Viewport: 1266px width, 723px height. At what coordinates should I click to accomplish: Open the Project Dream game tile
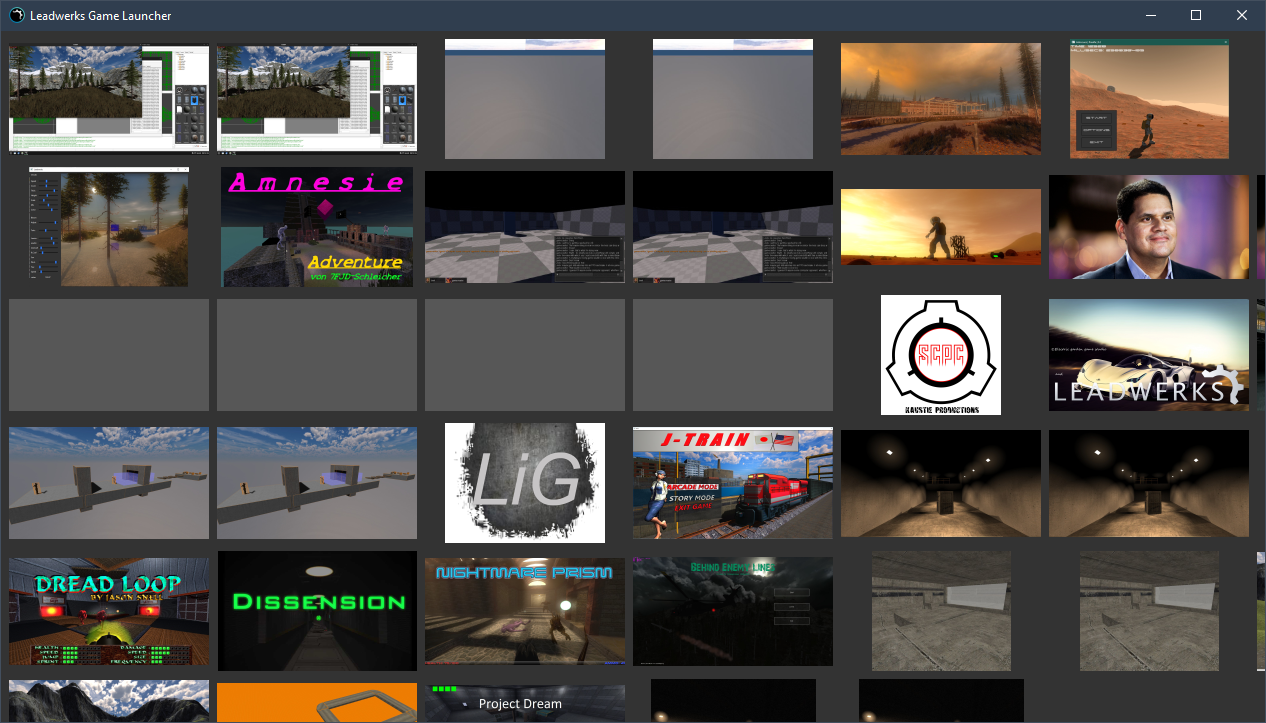click(x=525, y=703)
